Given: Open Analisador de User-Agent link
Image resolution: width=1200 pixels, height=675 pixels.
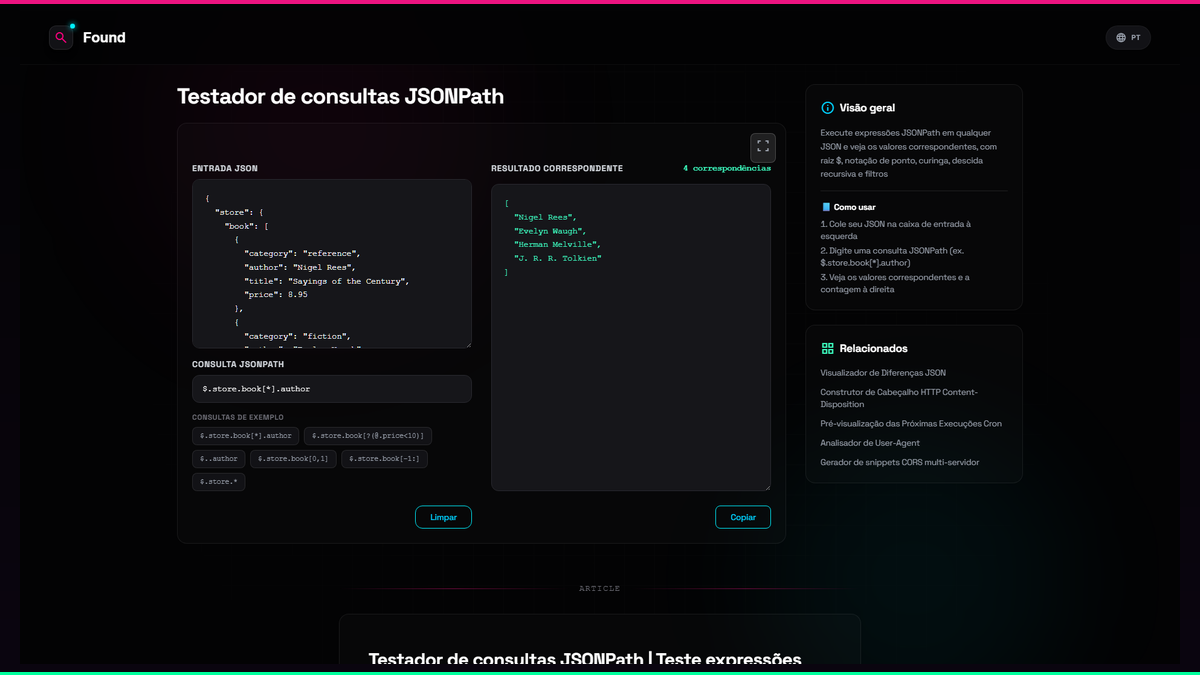Looking at the screenshot, I should (x=870, y=443).
